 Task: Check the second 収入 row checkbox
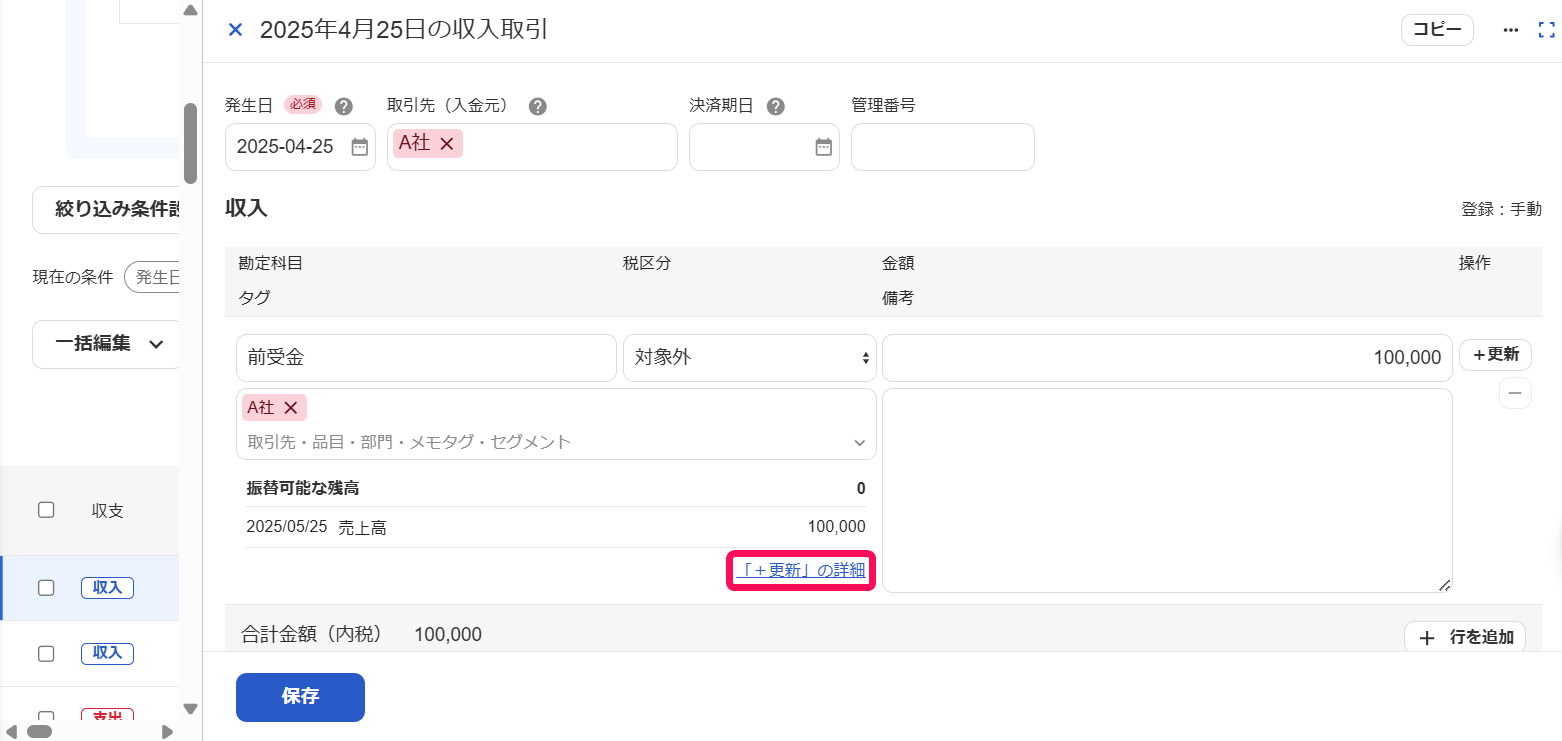[x=46, y=653]
